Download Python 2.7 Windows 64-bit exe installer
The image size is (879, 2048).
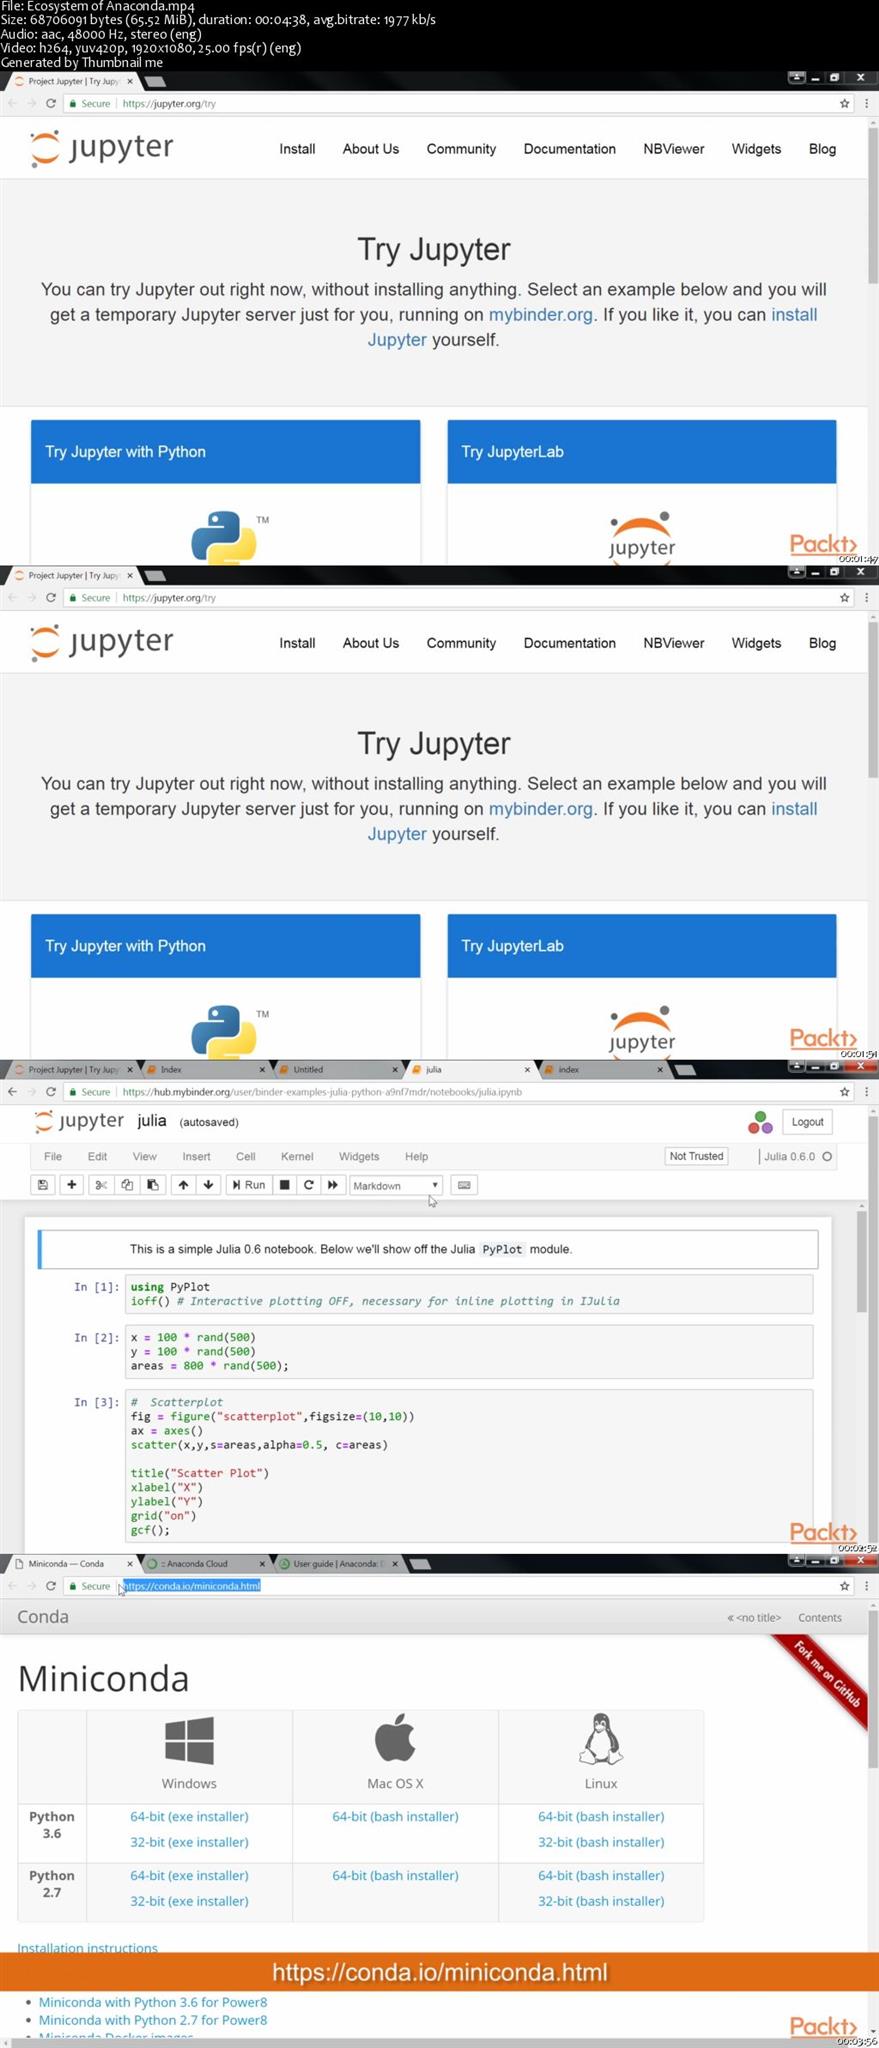pyautogui.click(x=189, y=1875)
